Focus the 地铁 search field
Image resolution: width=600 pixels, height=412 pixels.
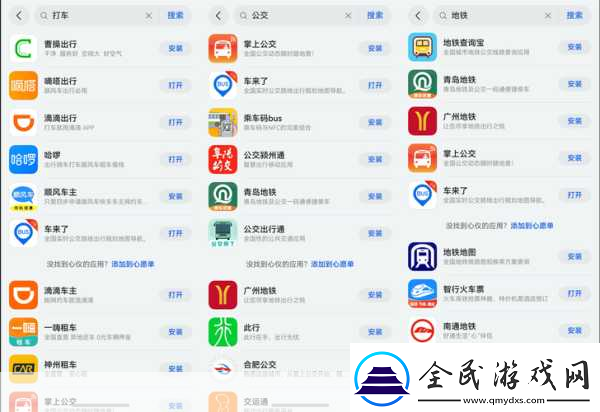(497, 16)
